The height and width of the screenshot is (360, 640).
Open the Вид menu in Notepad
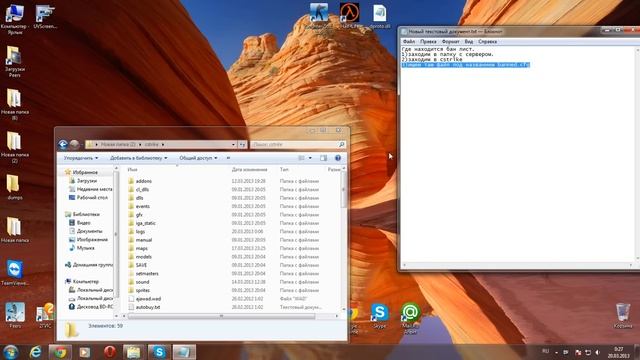[469, 41]
